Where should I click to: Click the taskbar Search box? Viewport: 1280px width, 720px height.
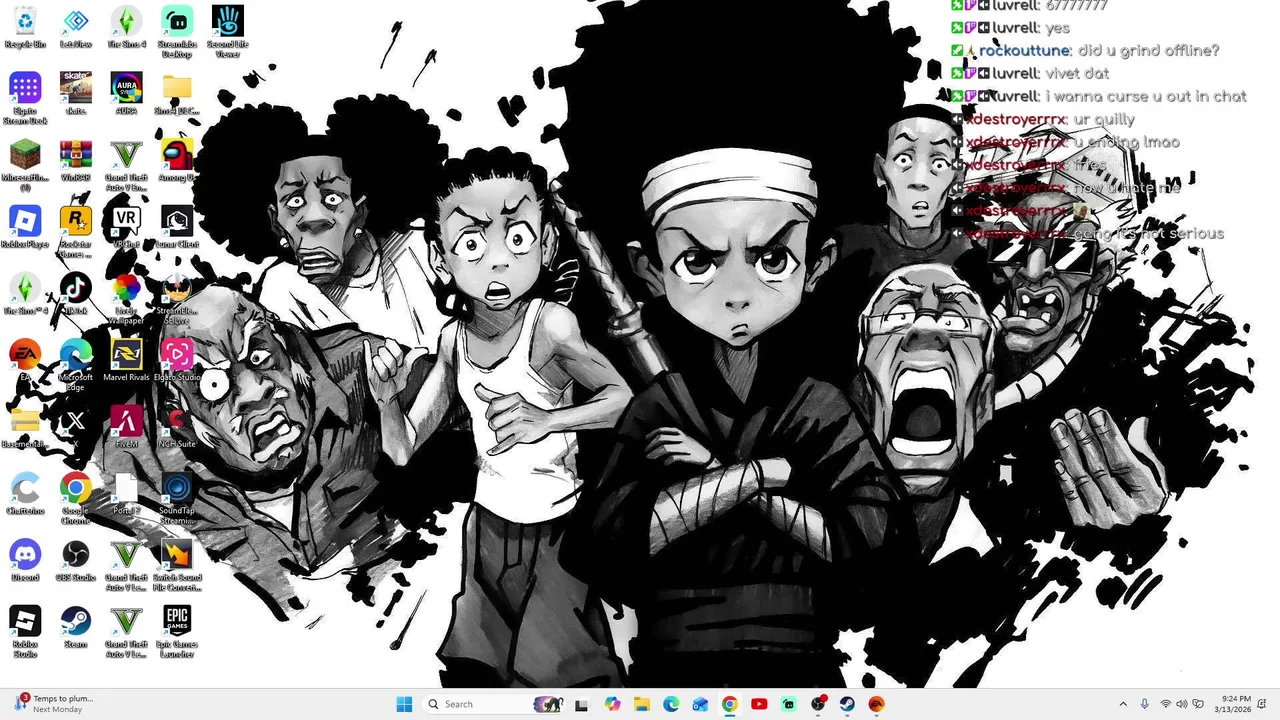point(493,704)
